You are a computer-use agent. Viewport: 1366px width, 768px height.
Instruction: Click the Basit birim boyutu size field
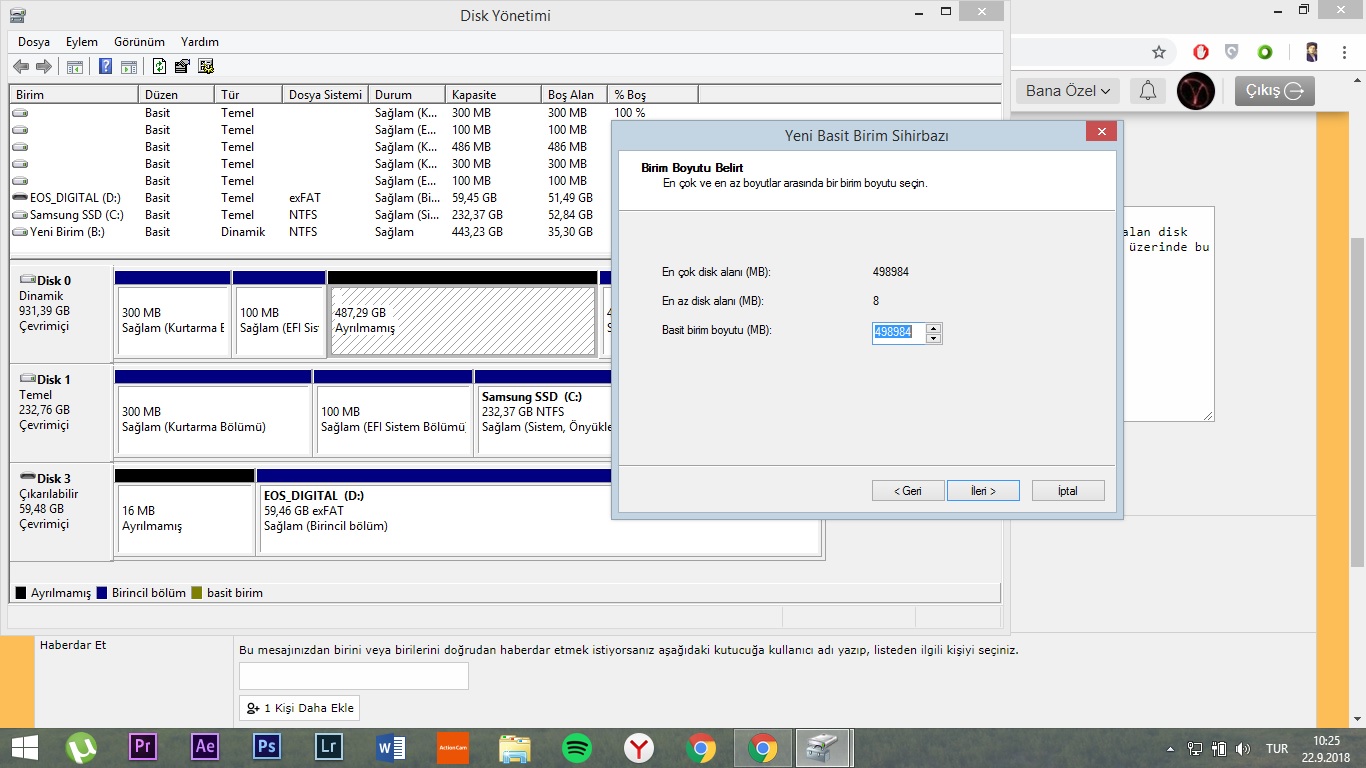[x=899, y=332]
